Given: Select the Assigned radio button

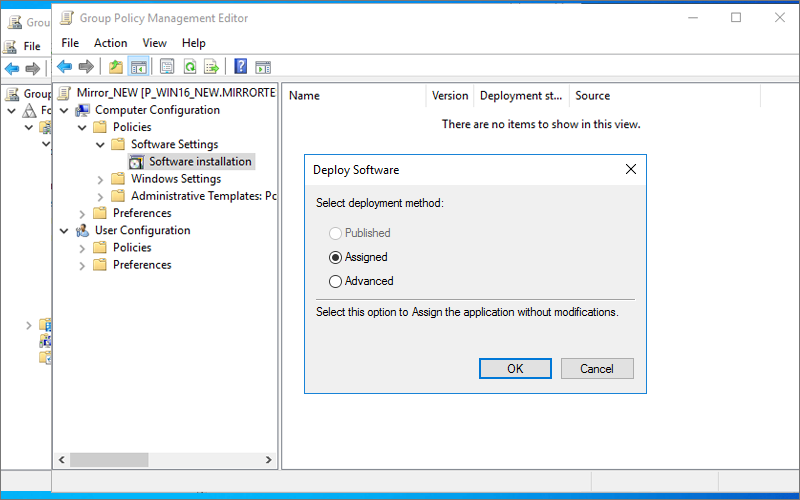Looking at the screenshot, I should click(x=335, y=257).
